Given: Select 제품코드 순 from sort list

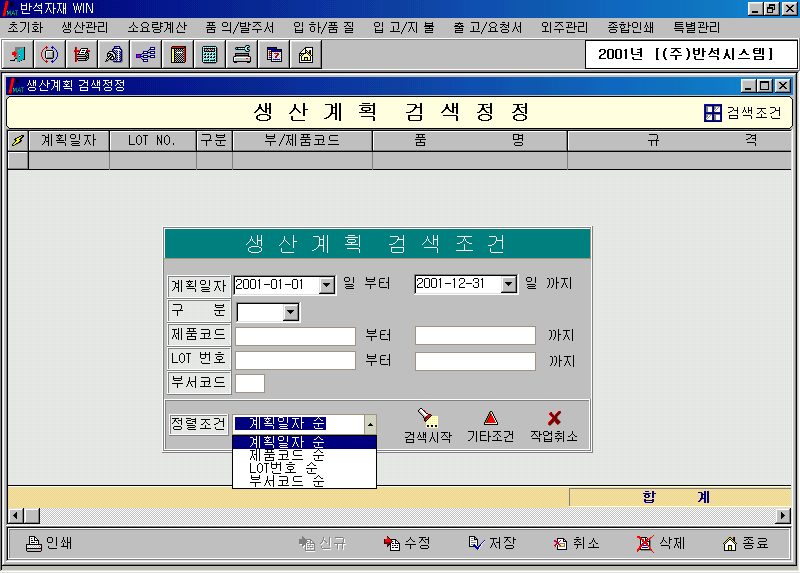Looking at the screenshot, I should (x=286, y=455).
